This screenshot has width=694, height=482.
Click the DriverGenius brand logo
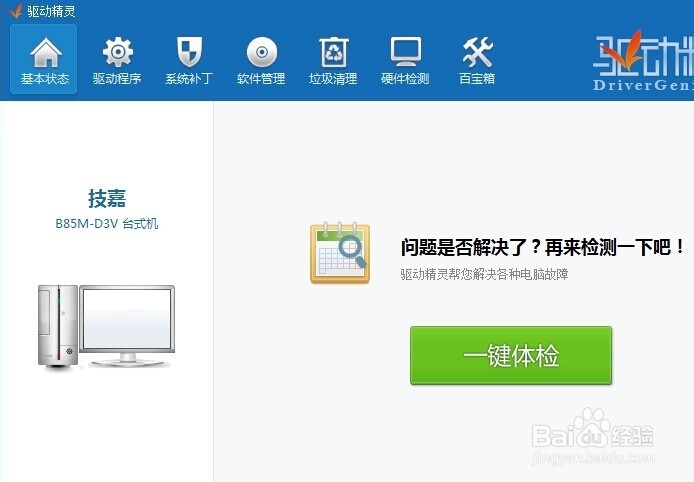pyautogui.click(x=643, y=60)
